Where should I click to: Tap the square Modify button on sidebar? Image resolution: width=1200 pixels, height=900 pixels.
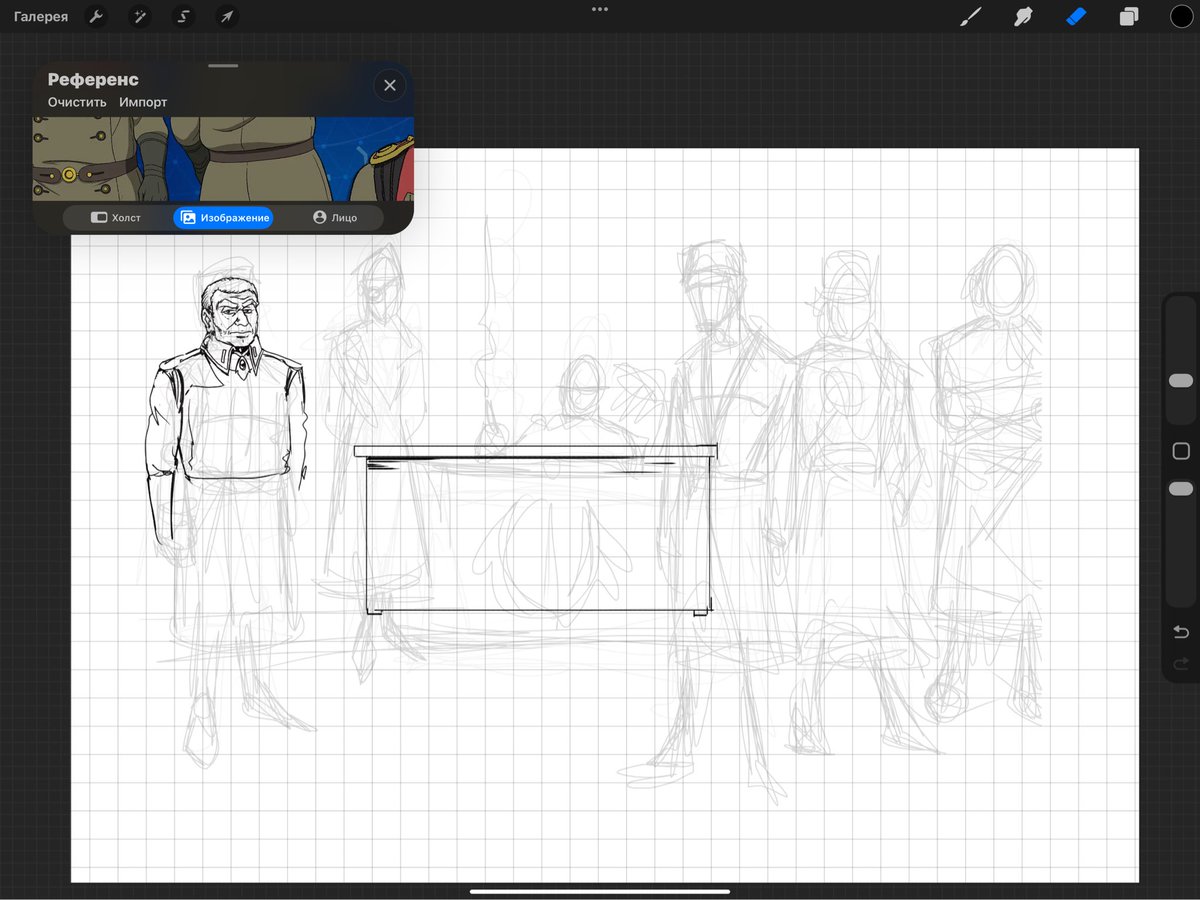[x=1181, y=451]
